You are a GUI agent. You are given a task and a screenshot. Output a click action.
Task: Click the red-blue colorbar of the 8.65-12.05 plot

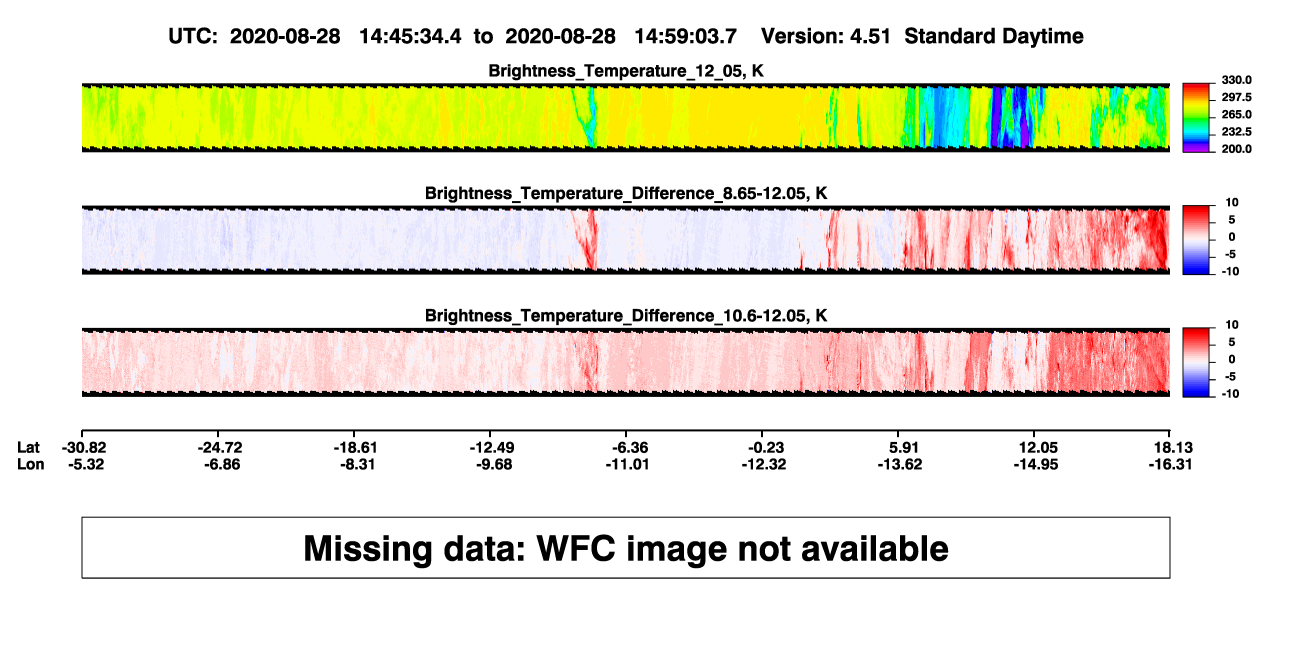tap(1196, 239)
